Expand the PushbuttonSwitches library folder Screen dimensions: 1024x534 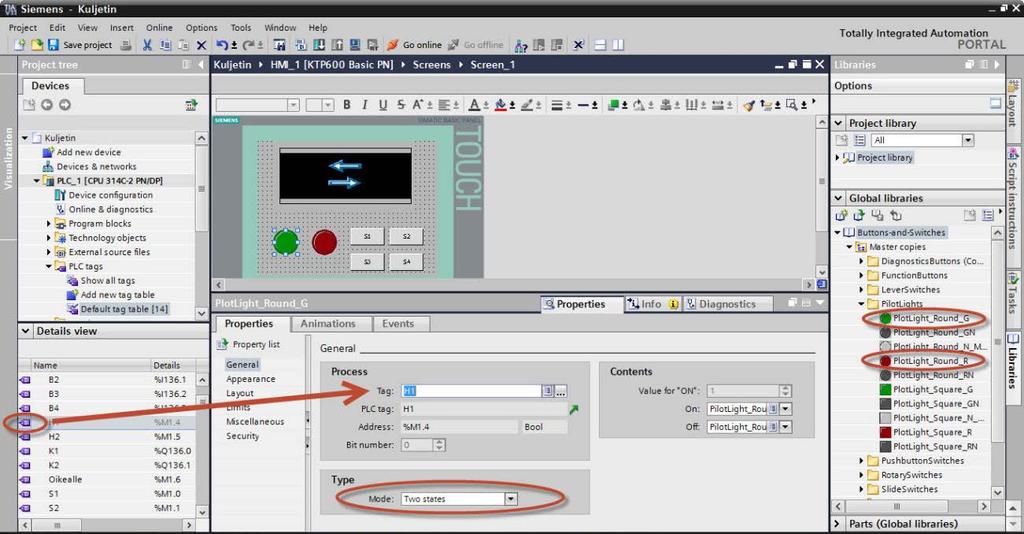(861, 461)
